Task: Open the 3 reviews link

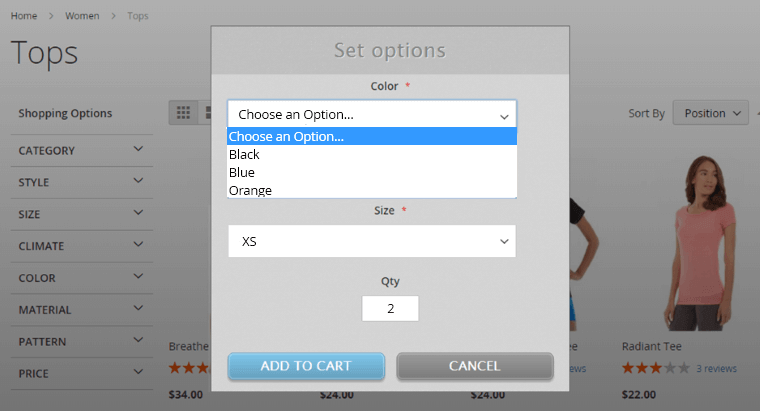Action: (x=716, y=368)
